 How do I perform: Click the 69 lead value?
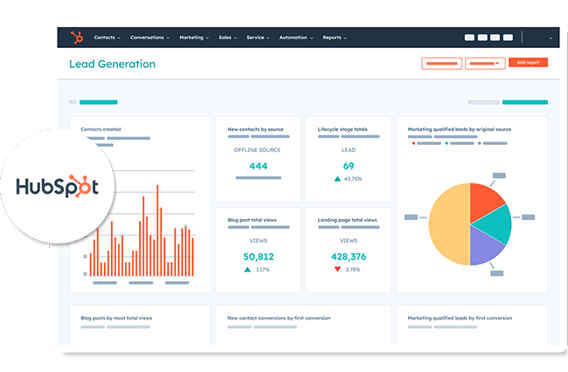pyautogui.click(x=348, y=166)
